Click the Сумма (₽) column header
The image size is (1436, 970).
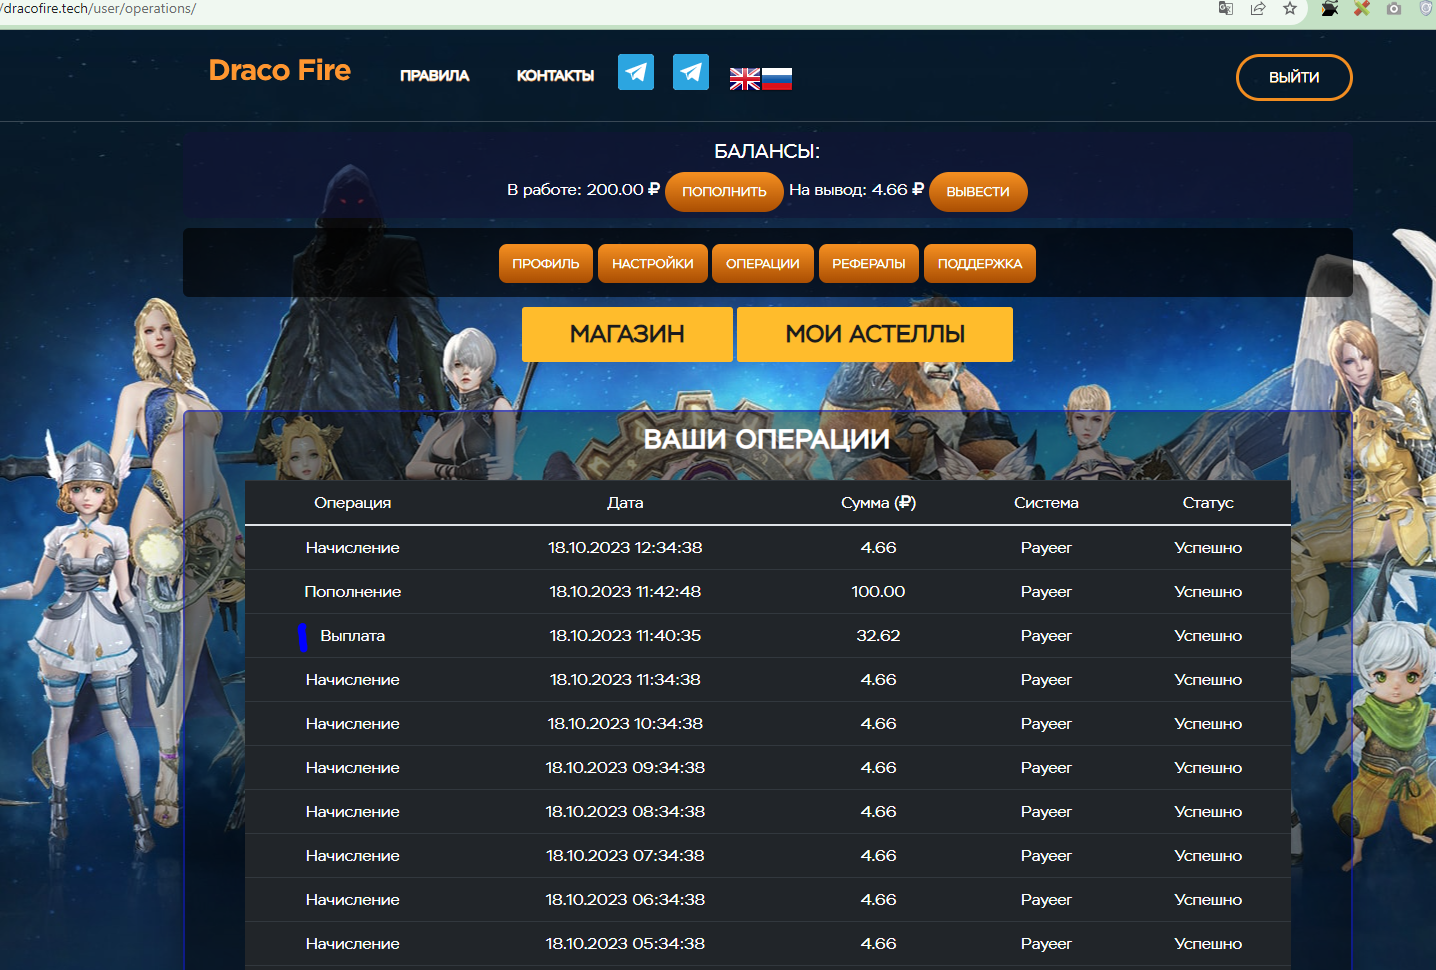pos(878,503)
